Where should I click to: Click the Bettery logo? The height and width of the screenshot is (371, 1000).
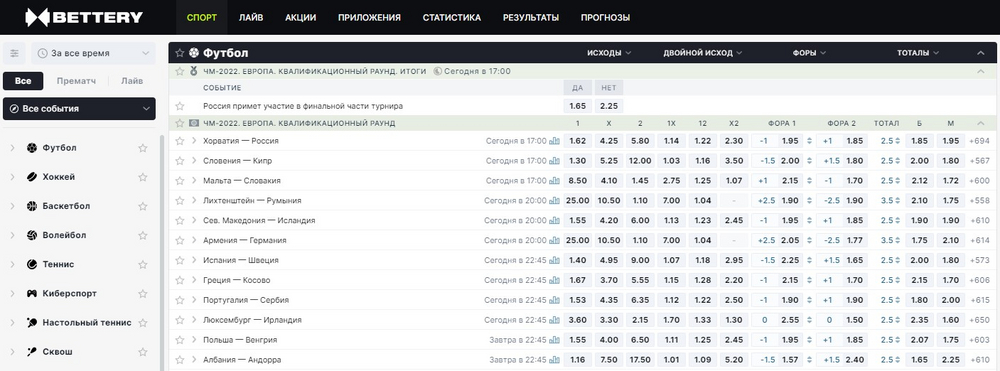[x=84, y=17]
